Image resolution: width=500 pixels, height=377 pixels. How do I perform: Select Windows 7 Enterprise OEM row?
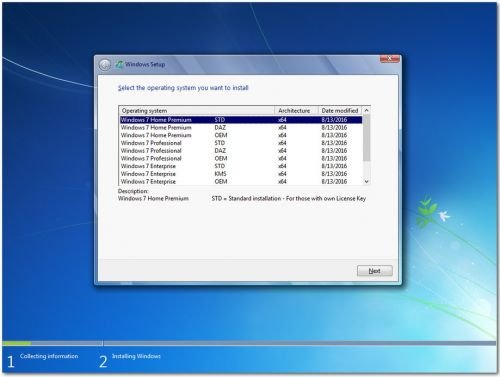[x=241, y=181]
